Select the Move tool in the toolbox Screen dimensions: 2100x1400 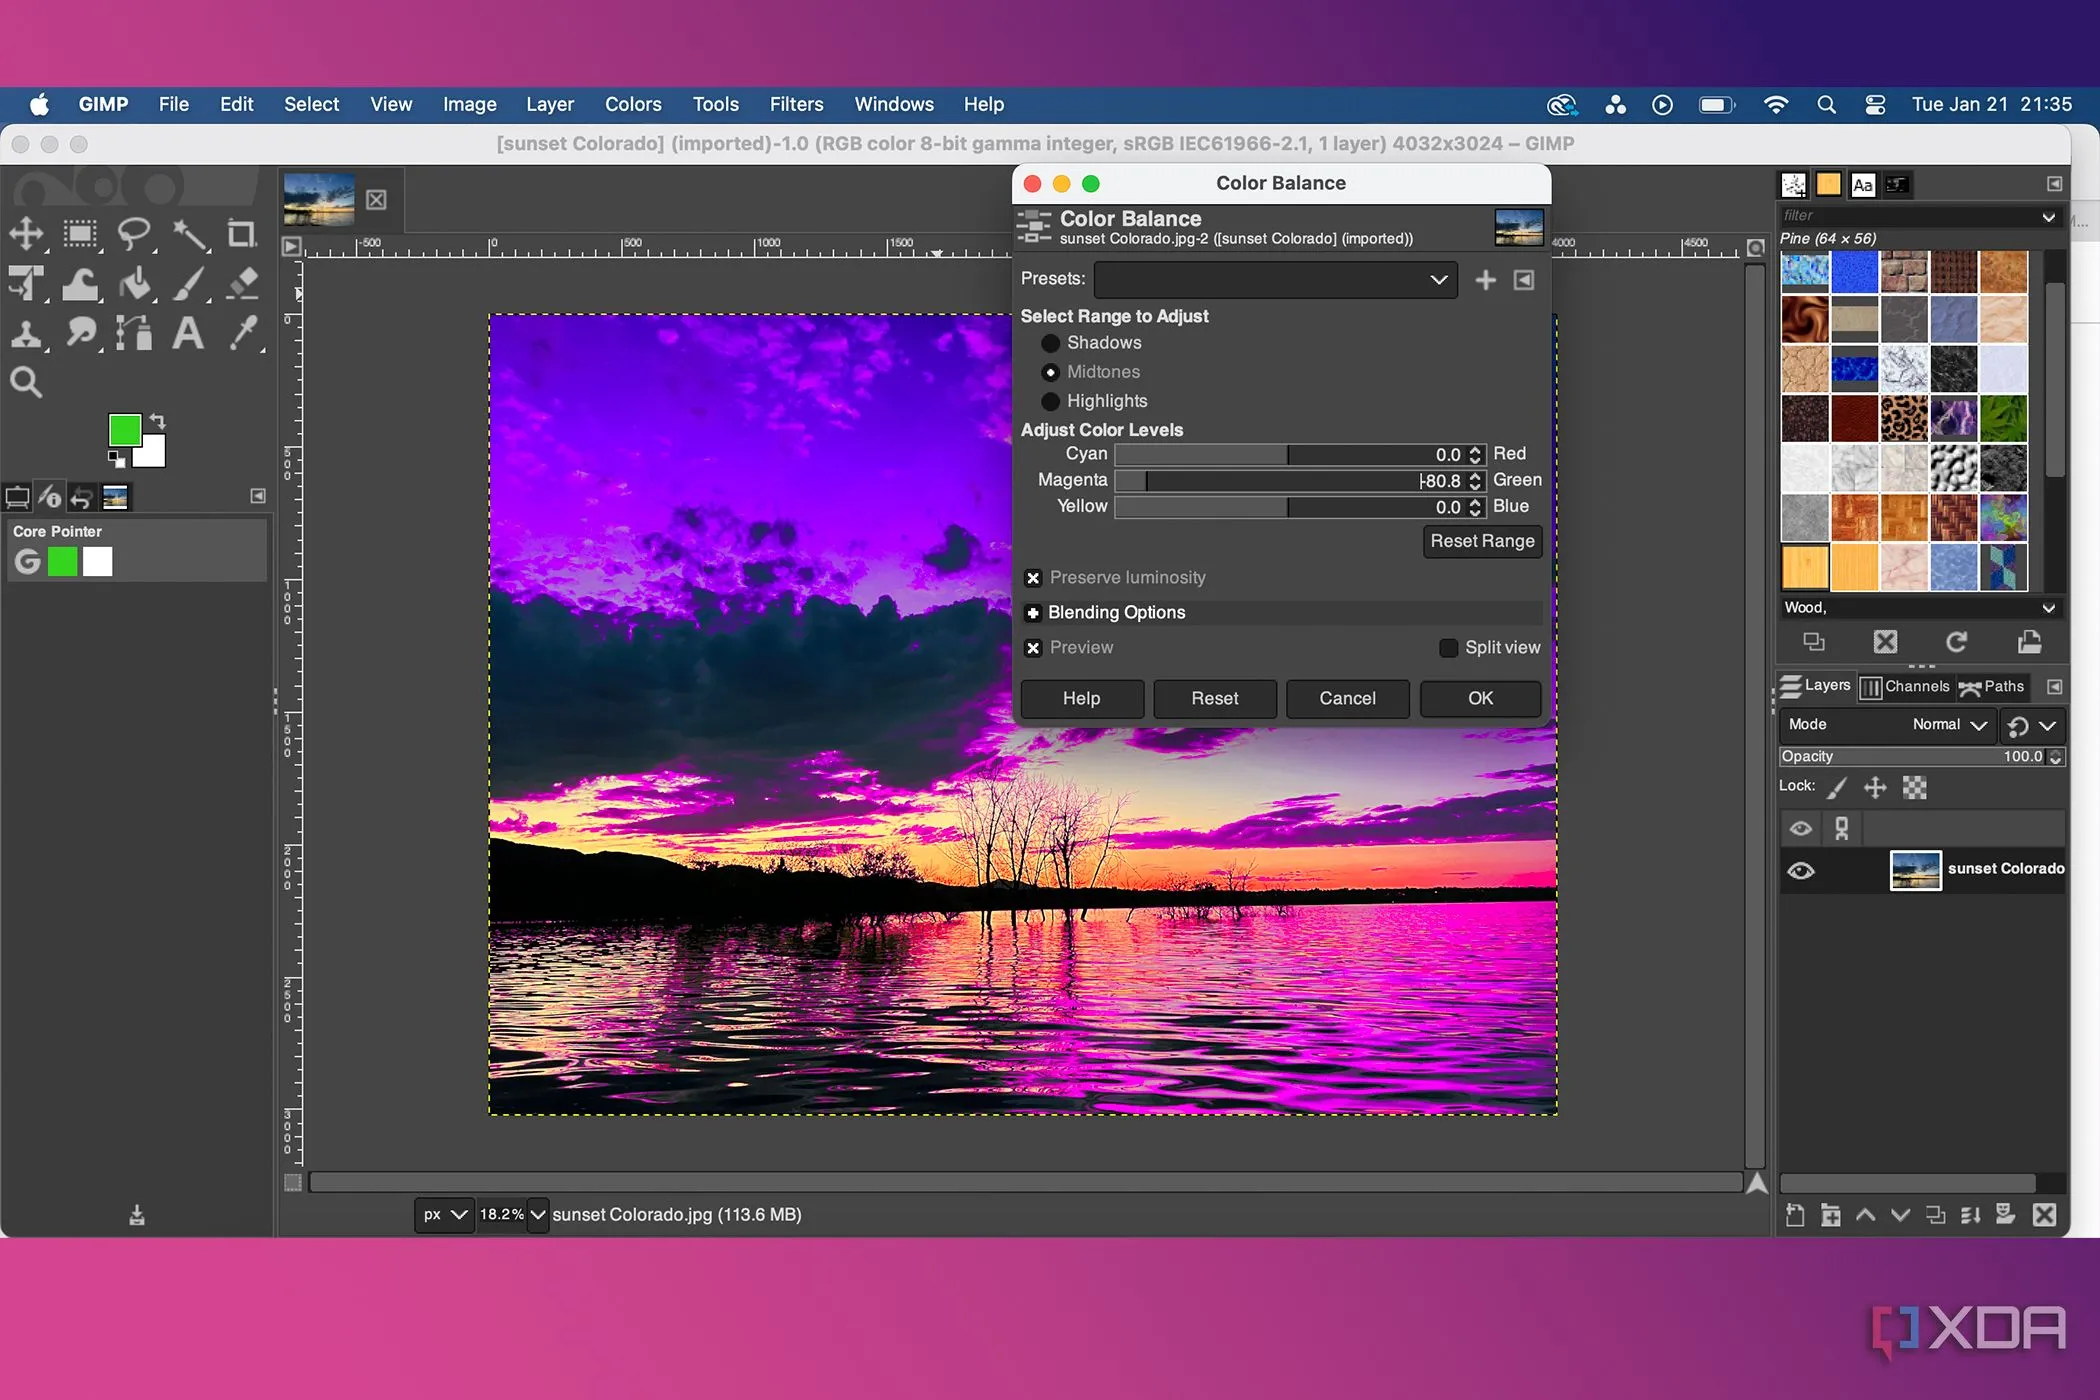(x=27, y=234)
